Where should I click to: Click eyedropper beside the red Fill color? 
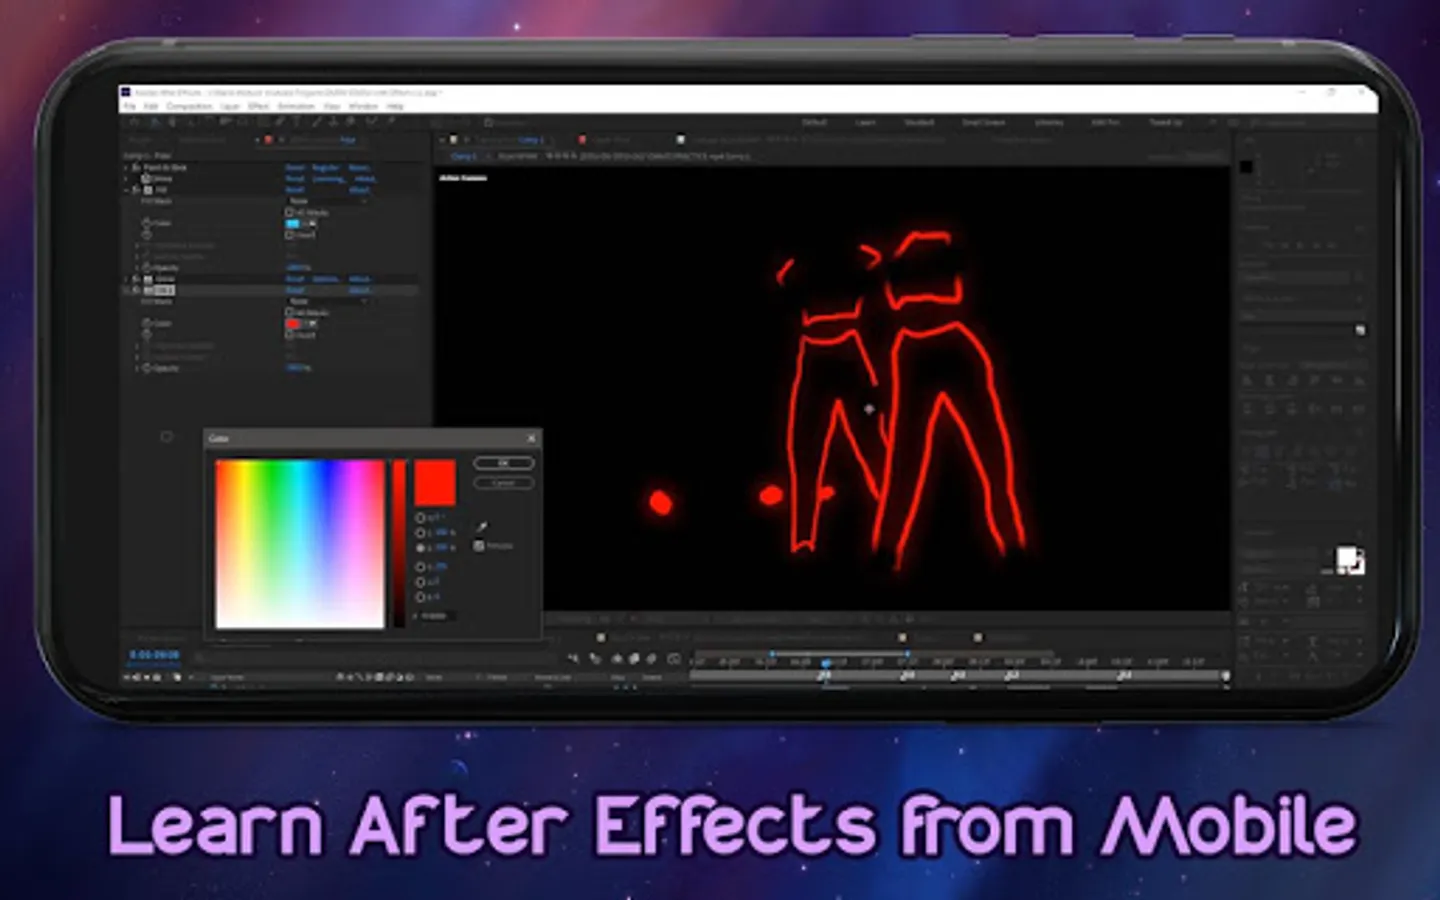[313, 324]
